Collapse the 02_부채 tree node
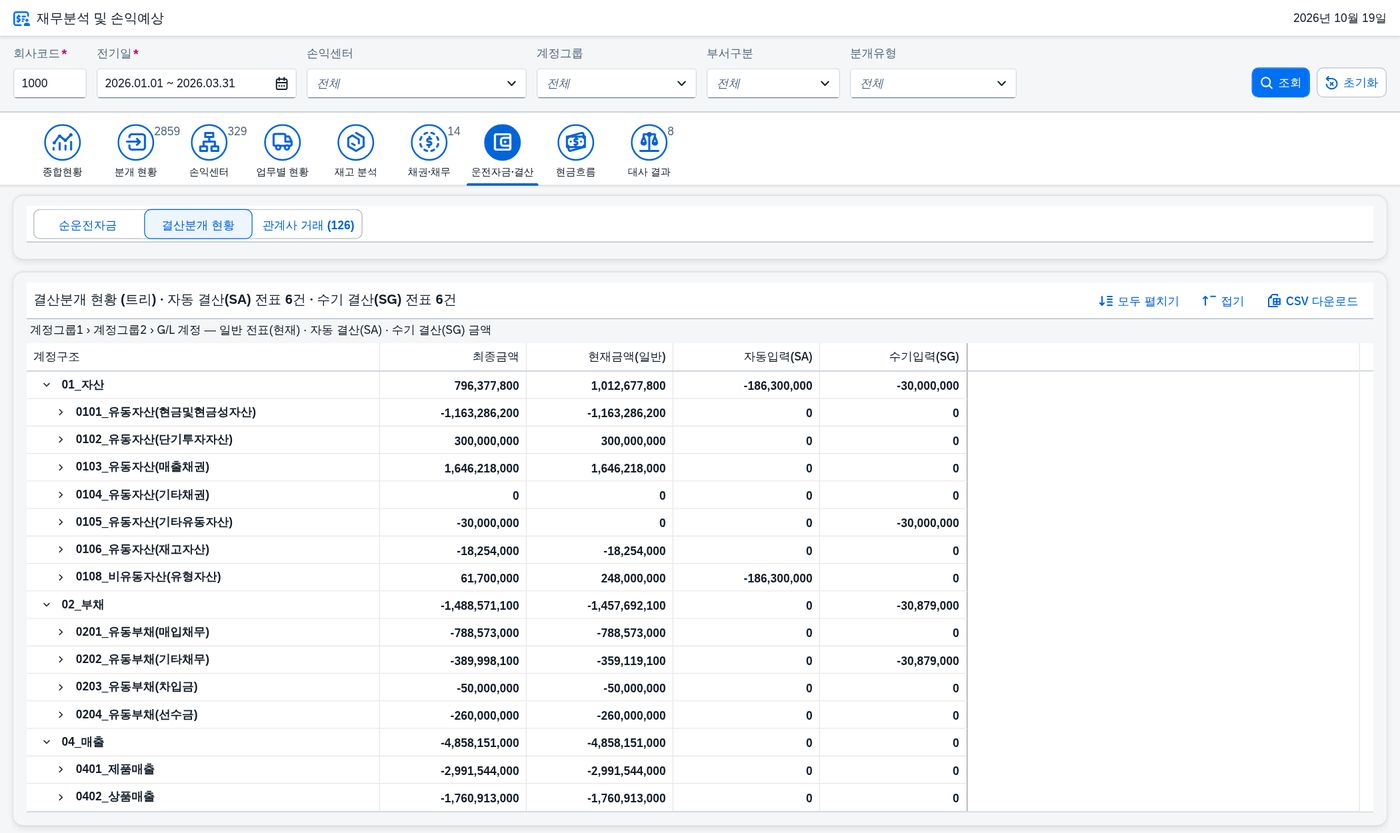 46,605
